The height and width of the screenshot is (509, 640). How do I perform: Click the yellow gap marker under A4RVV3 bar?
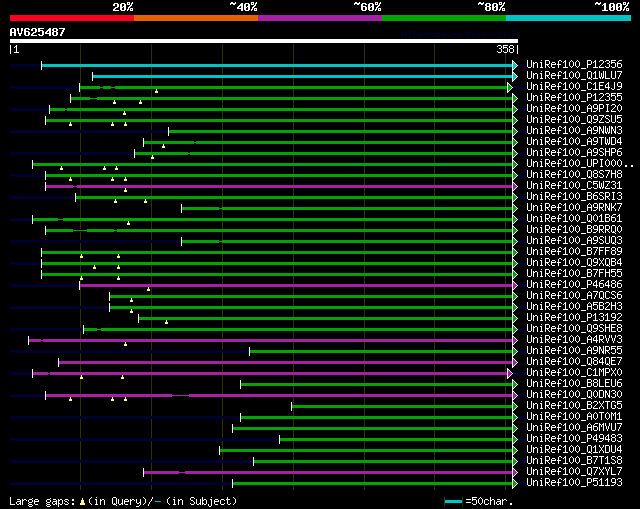pyautogui.click(x=125, y=345)
